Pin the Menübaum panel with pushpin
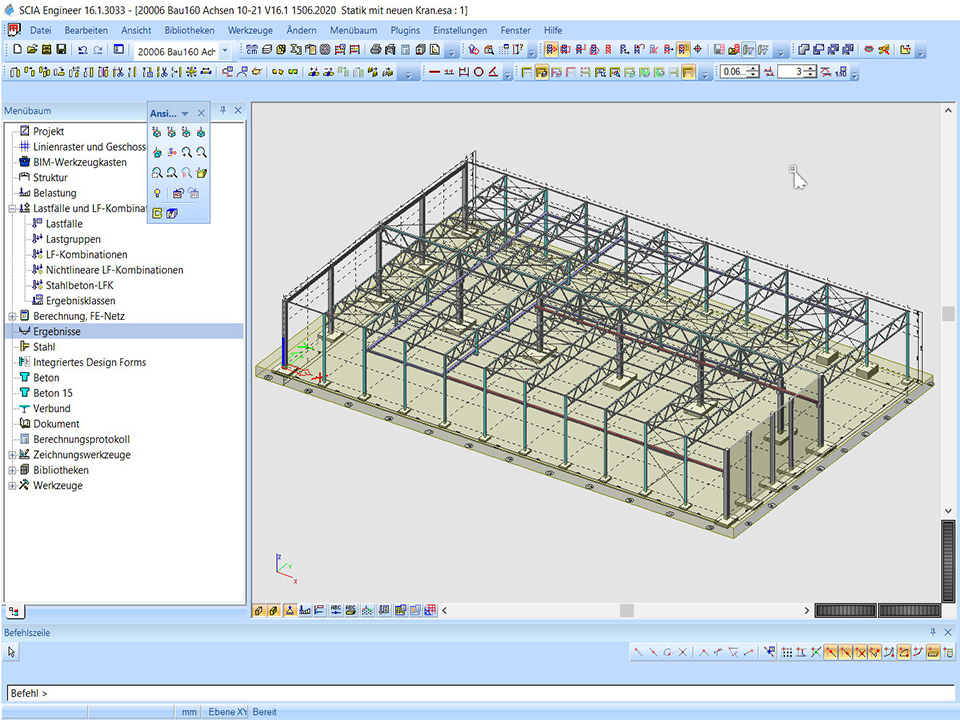 [223, 111]
